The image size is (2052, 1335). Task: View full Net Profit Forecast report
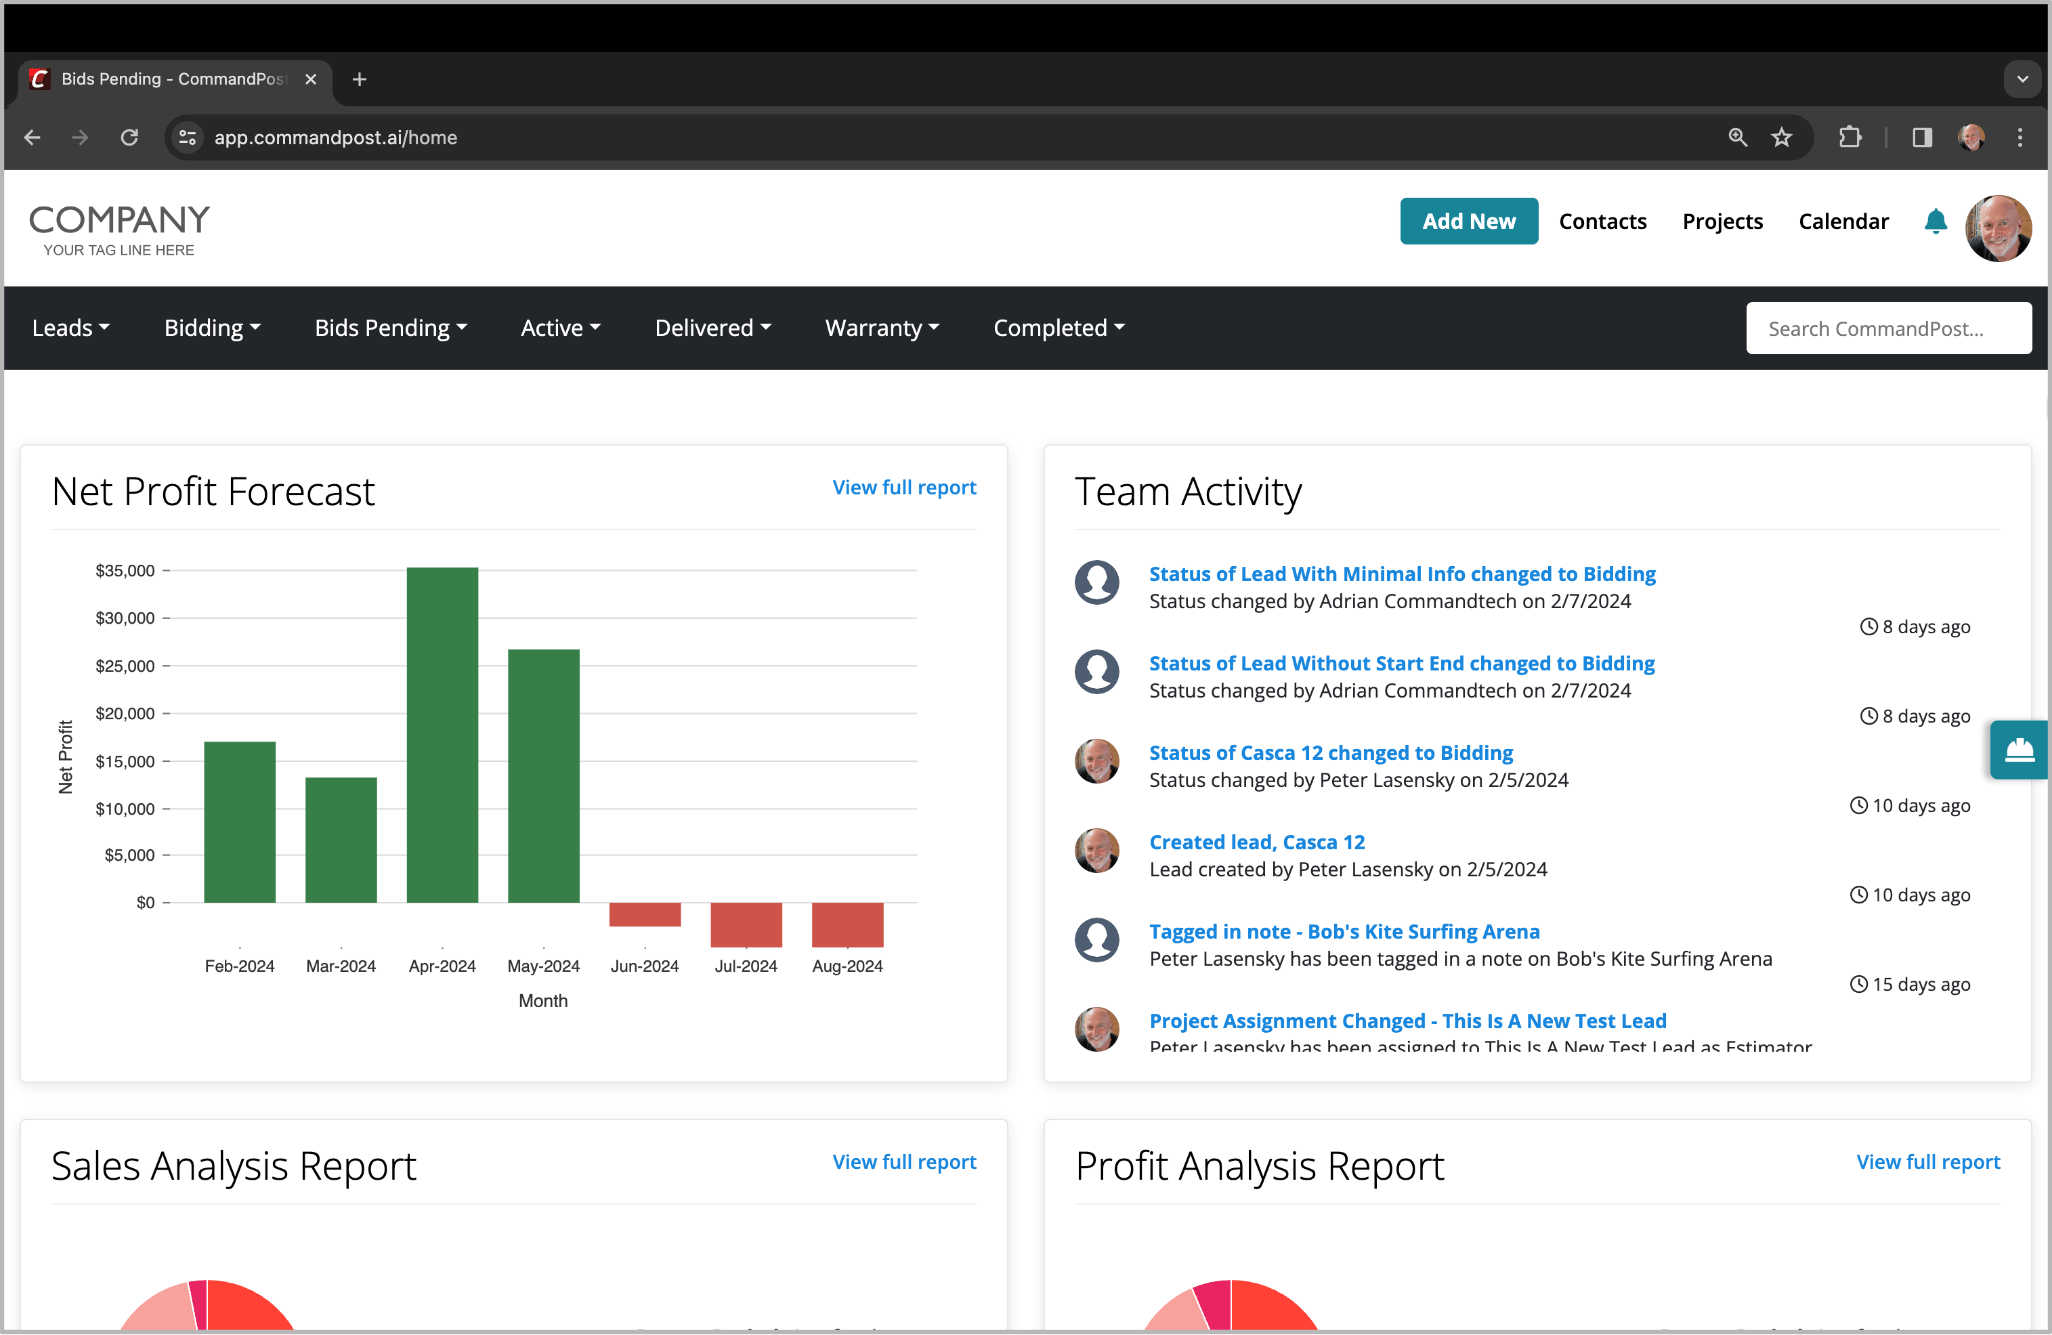pyautogui.click(x=904, y=487)
